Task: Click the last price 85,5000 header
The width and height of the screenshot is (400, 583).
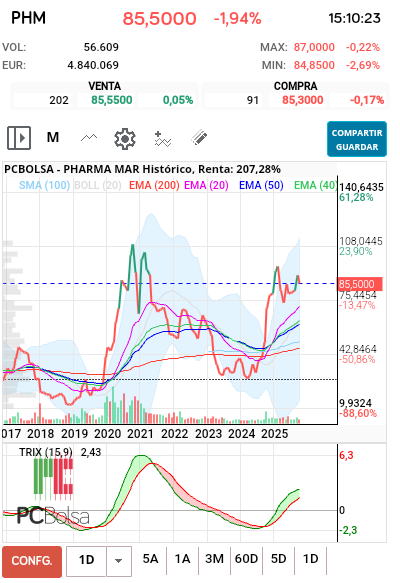Action: [159, 19]
